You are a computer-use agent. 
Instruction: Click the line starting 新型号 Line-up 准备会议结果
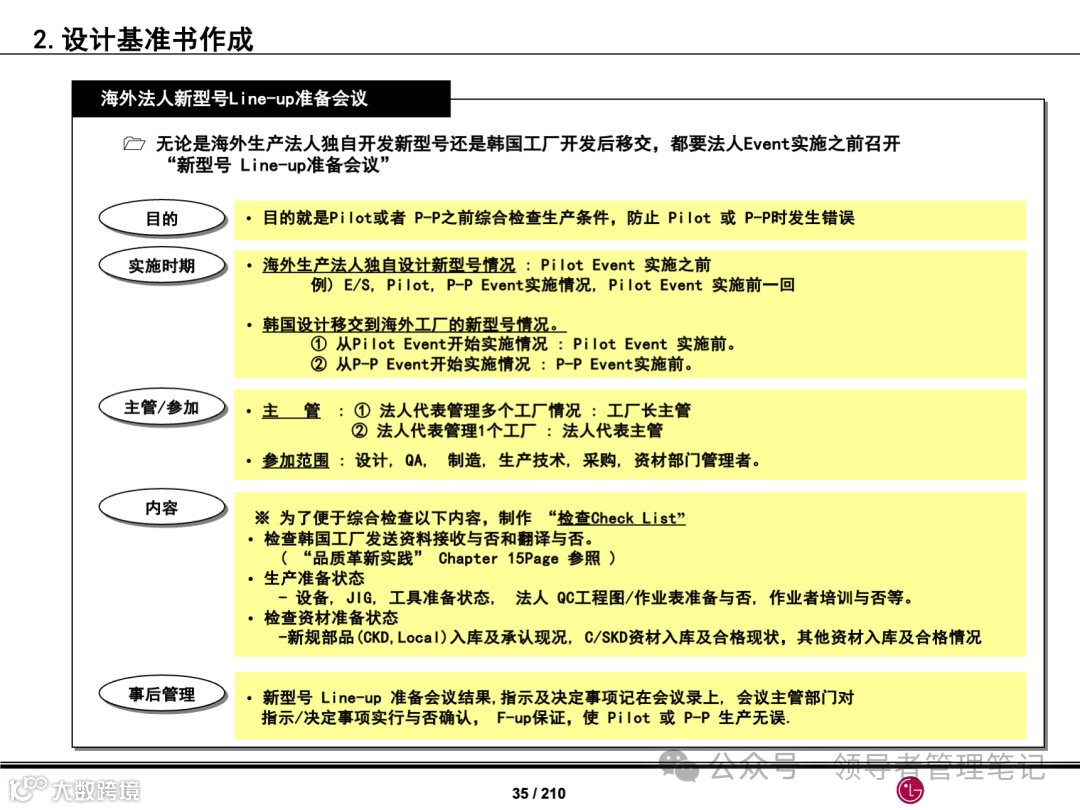[558, 698]
